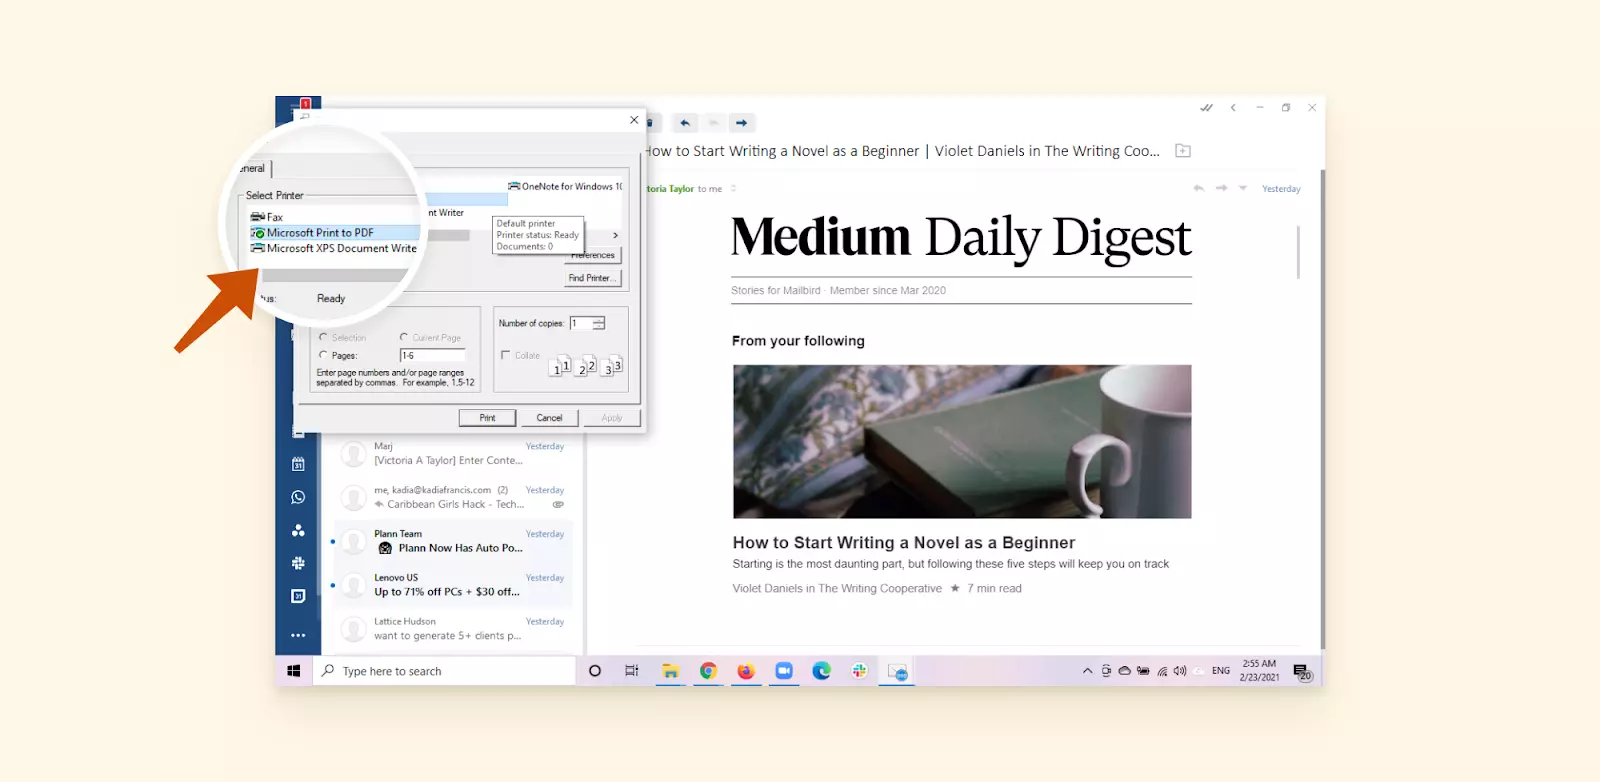Image resolution: width=1600 pixels, height=782 pixels.
Task: Select OneNote for Windows 10 printer
Action: [x=566, y=186]
